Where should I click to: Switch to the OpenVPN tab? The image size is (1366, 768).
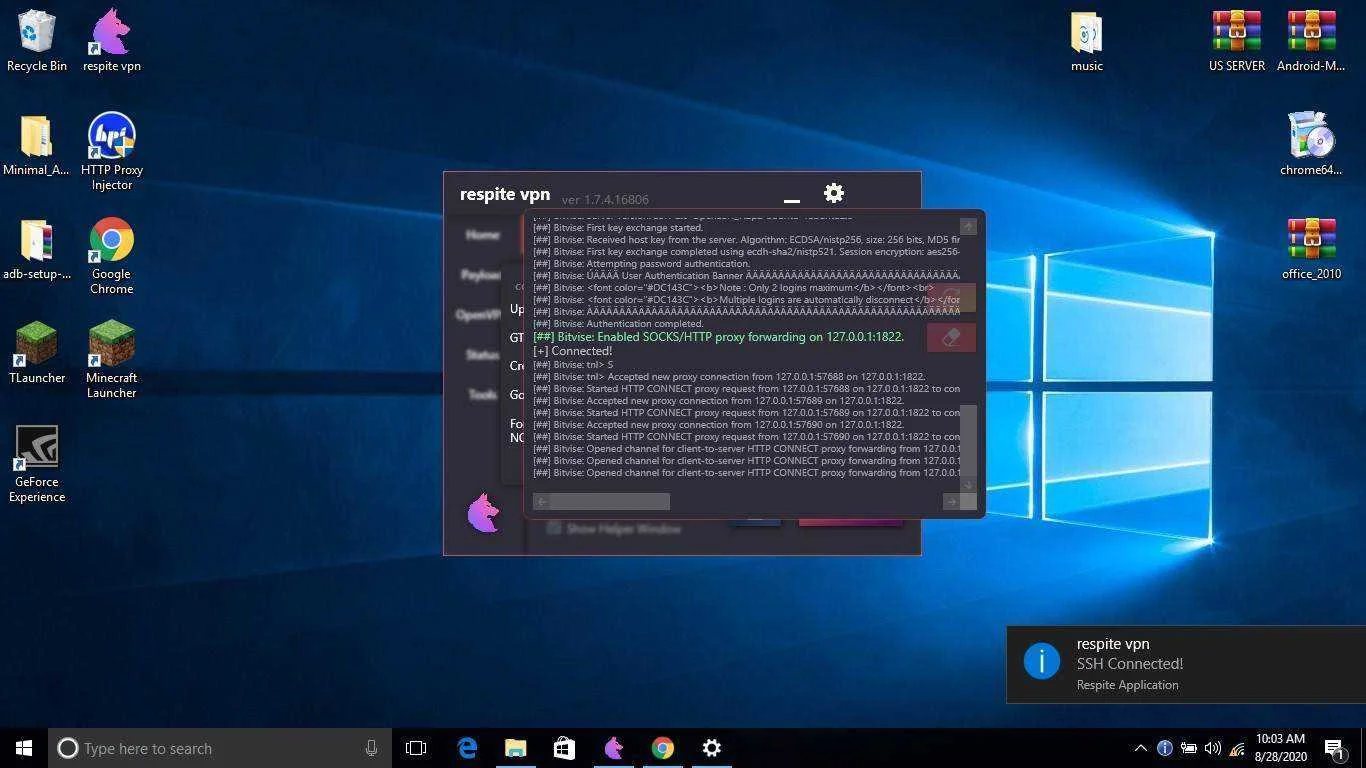pos(479,315)
